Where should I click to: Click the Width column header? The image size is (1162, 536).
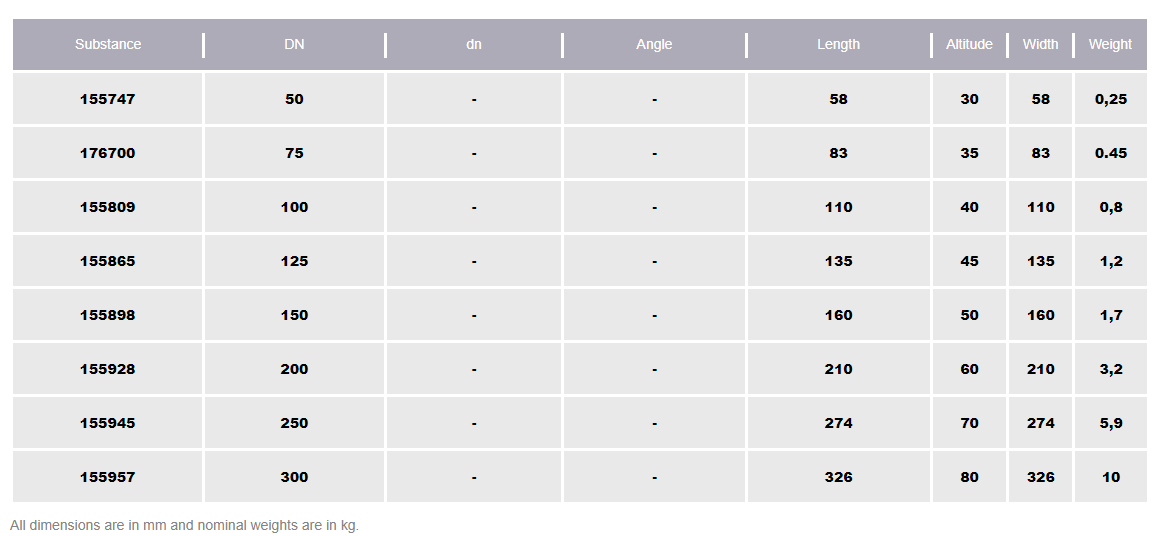tap(1040, 44)
